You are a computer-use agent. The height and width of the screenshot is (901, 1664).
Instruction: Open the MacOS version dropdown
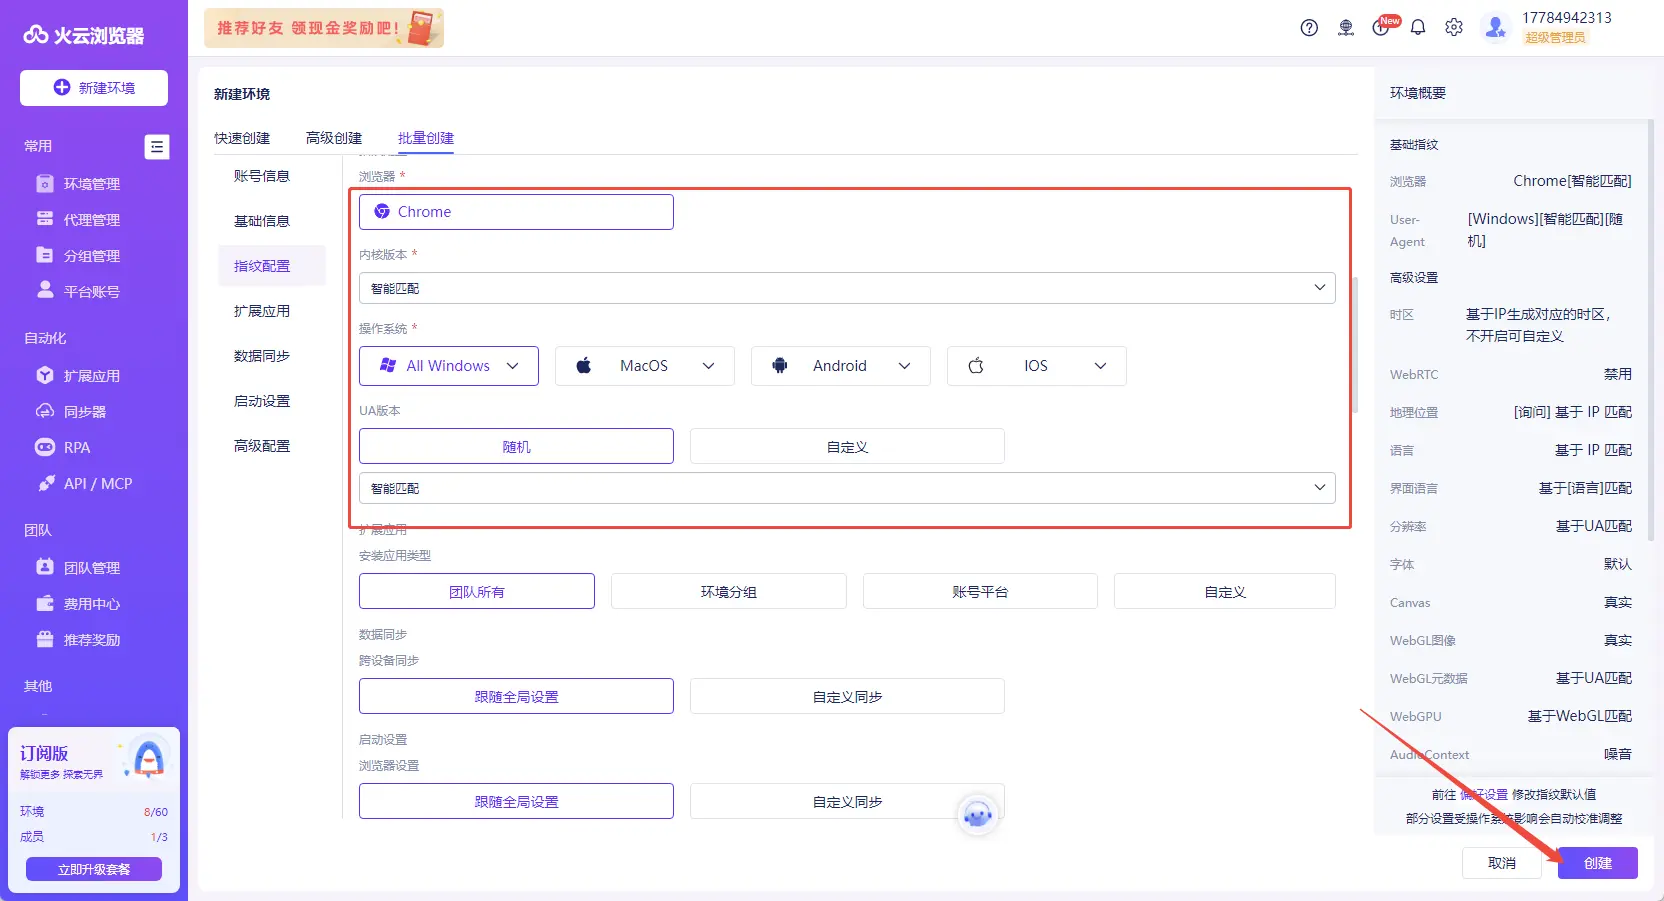click(645, 366)
